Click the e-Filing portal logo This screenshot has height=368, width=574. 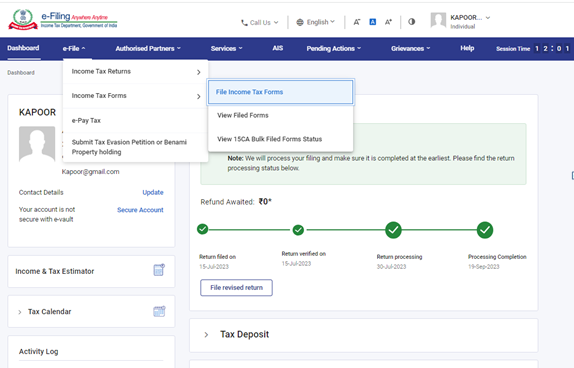click(x=63, y=20)
